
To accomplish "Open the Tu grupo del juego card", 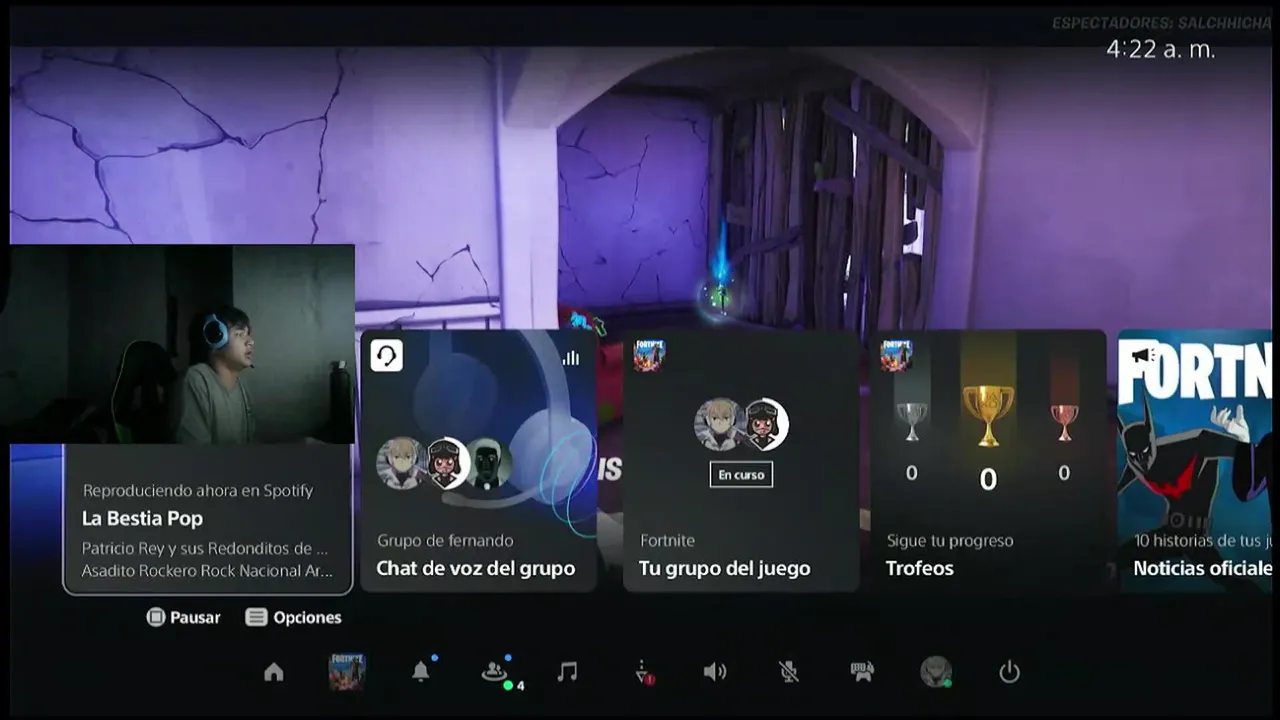I will click(741, 461).
